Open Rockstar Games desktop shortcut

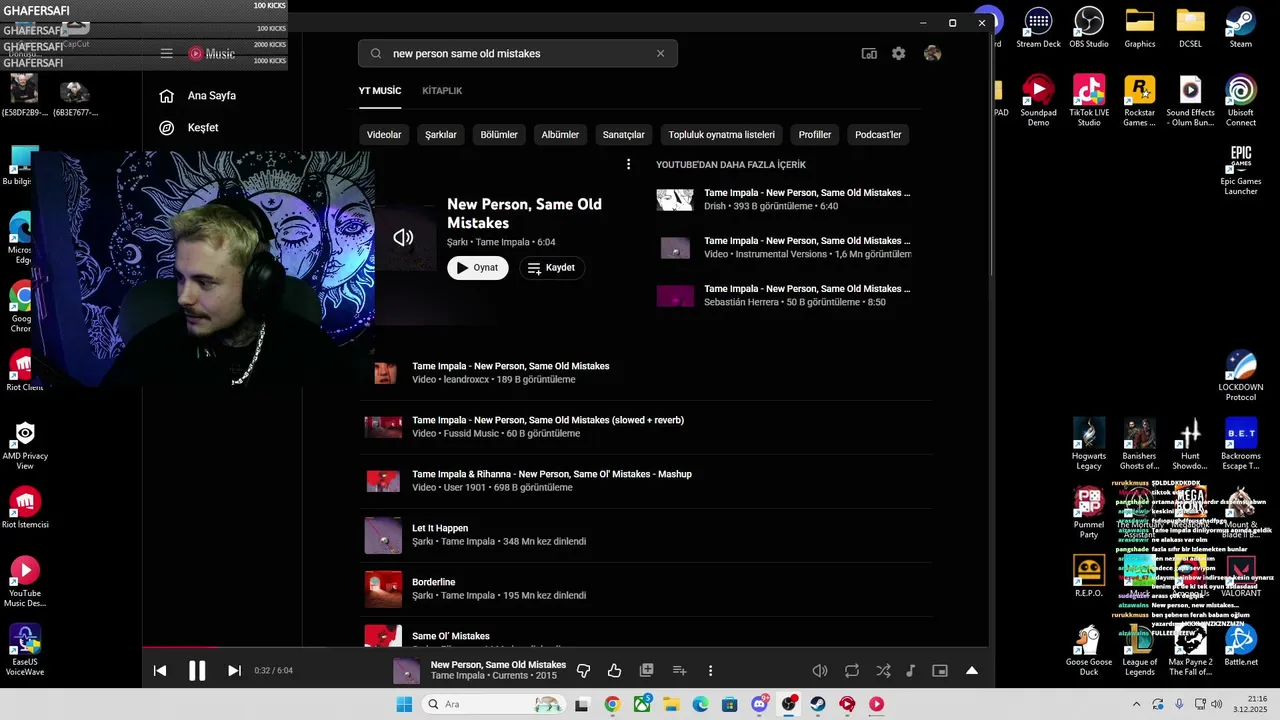tap(1139, 101)
